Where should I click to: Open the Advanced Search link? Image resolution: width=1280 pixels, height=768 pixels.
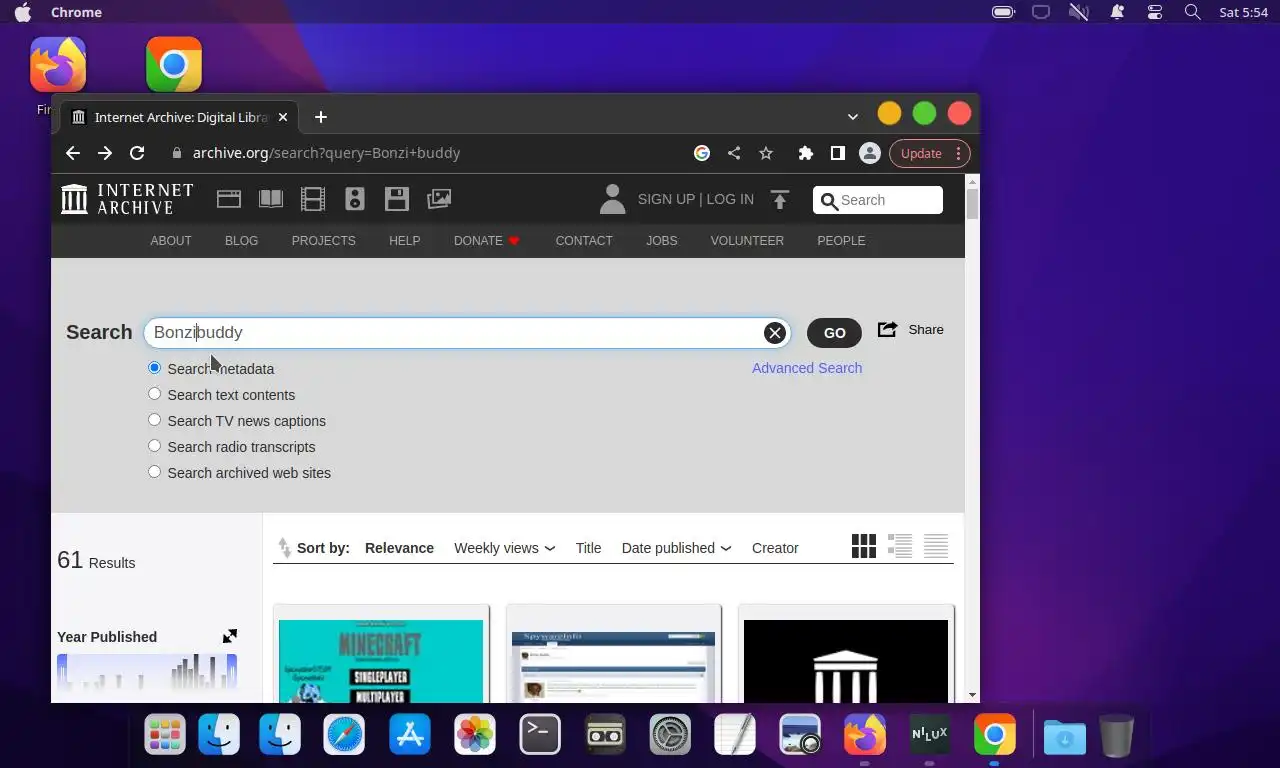pos(807,368)
